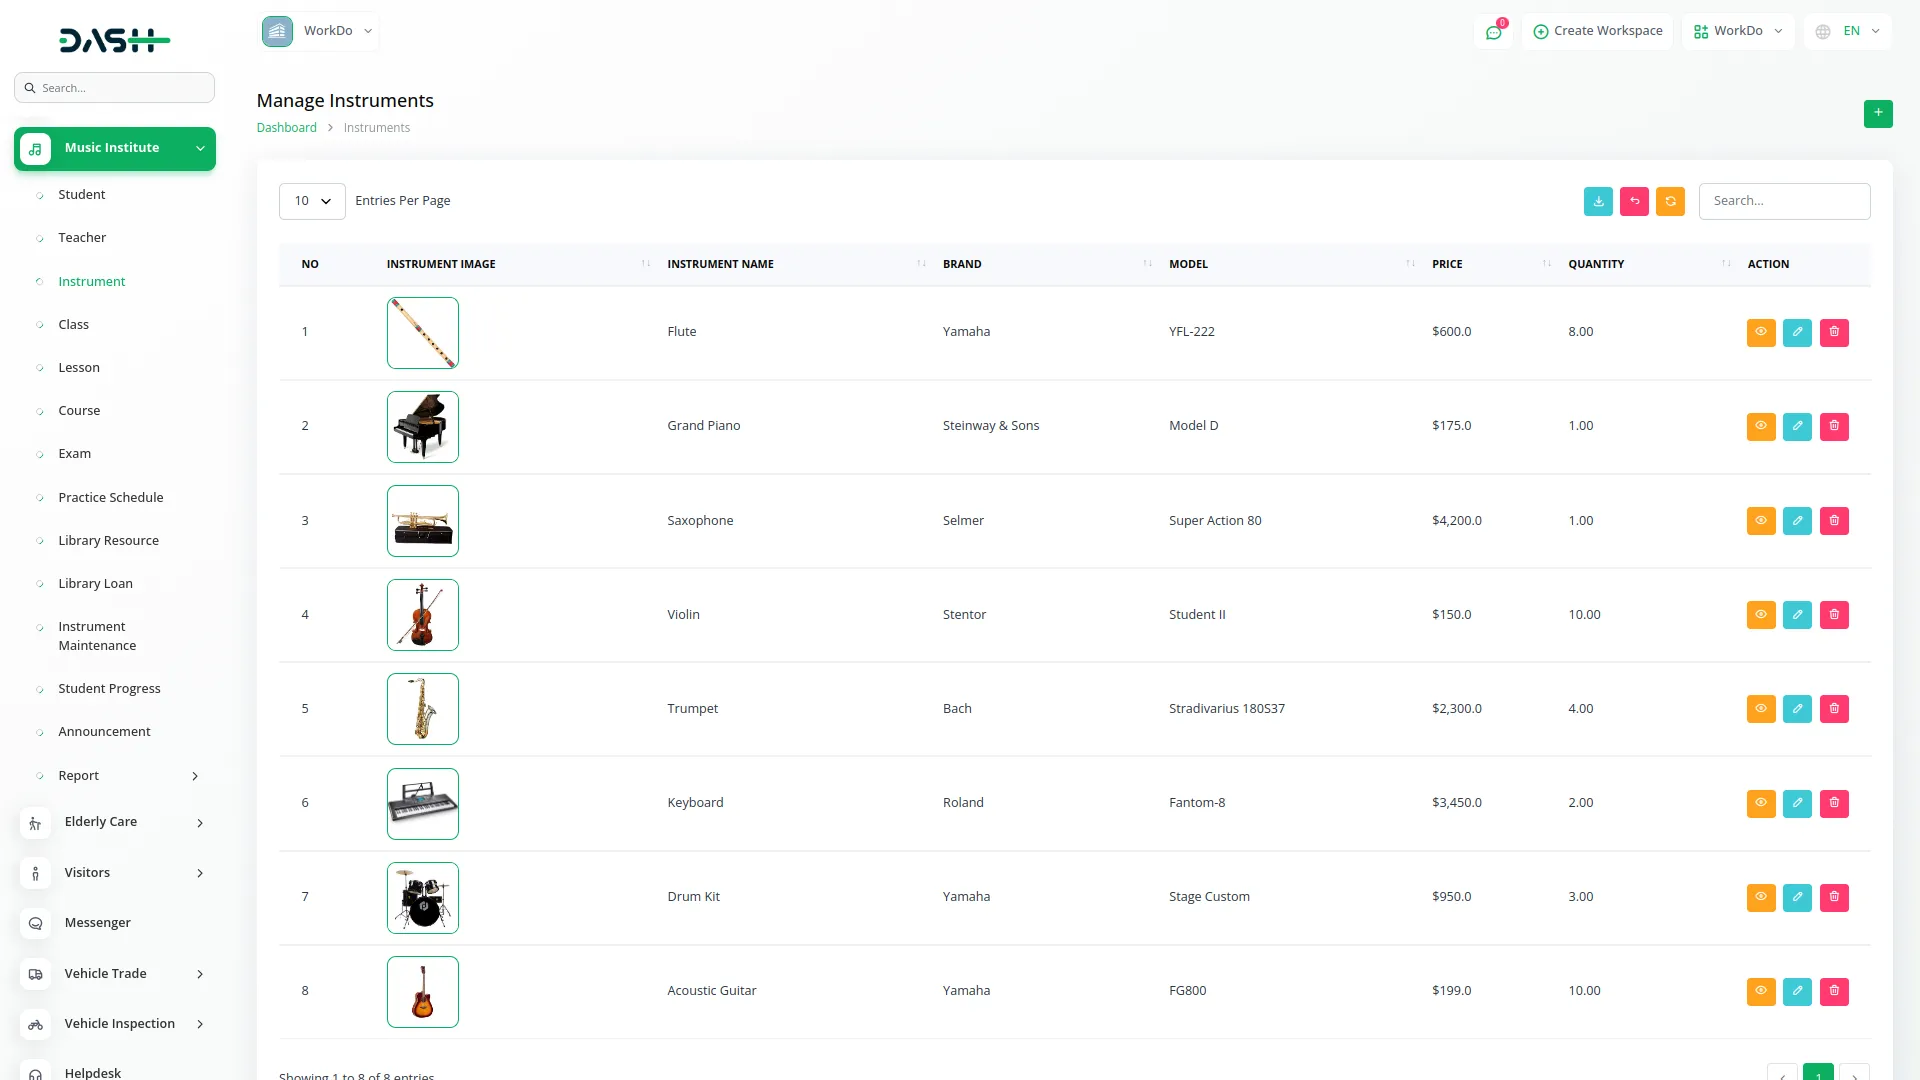Viewport: 1920px width, 1080px height.
Task: Click the orange refresh table icon
Action: (1670, 201)
